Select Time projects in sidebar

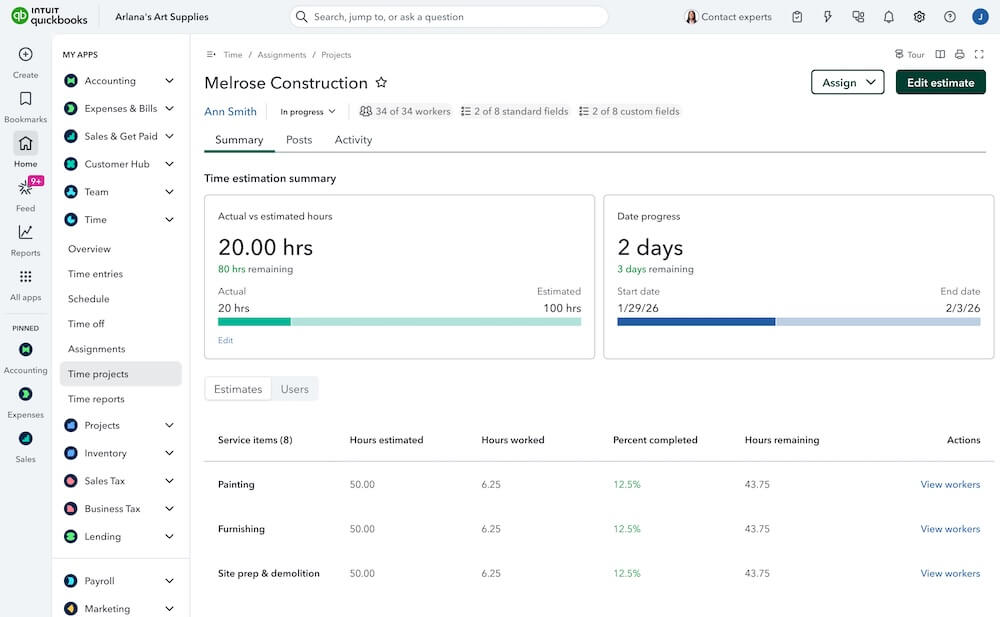tap(121, 374)
